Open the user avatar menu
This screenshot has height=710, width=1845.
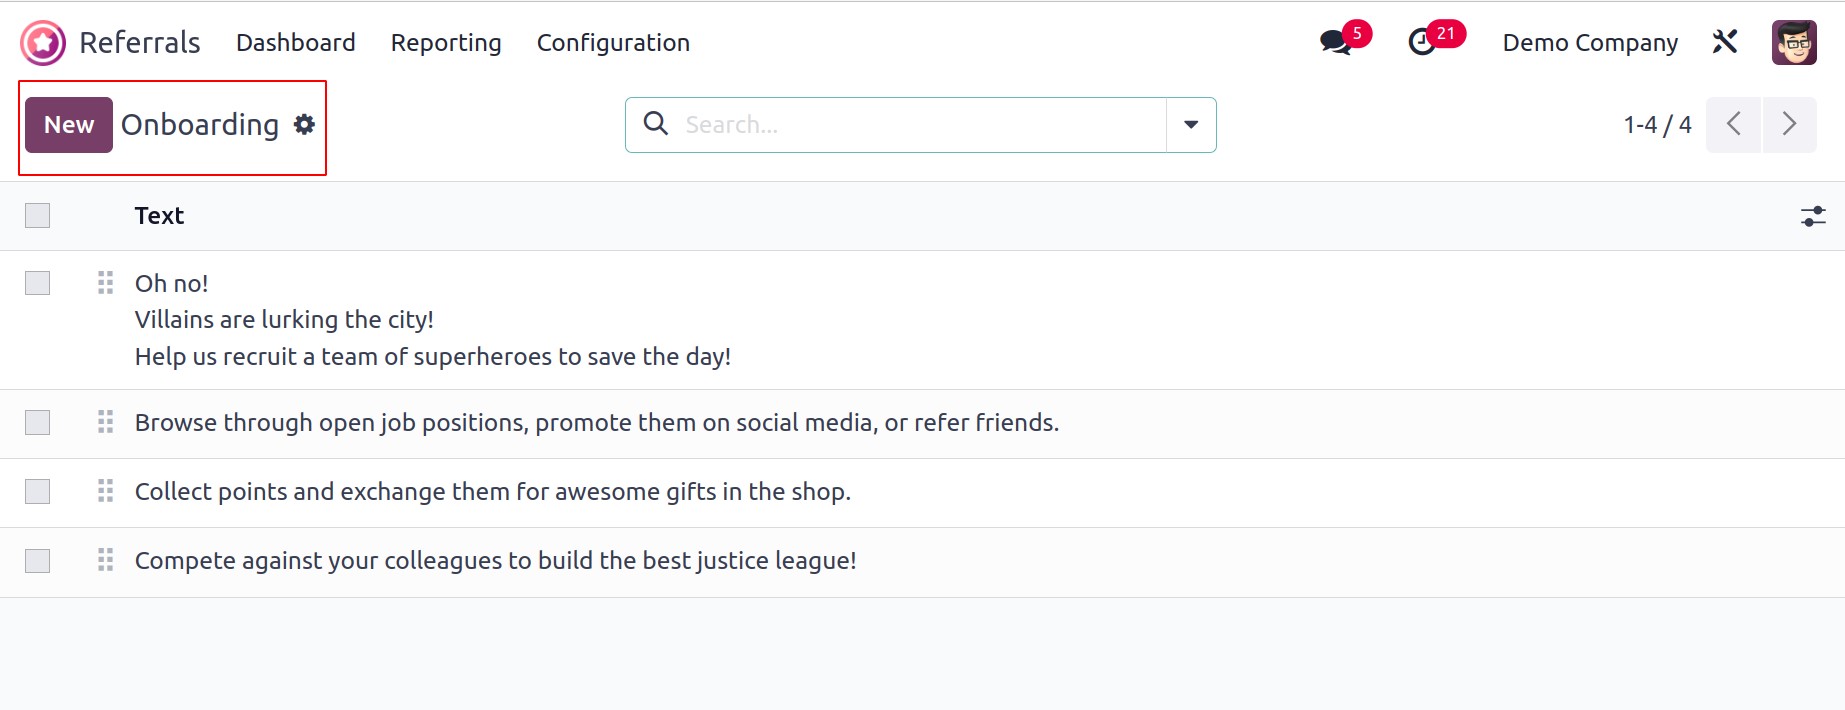tap(1794, 42)
